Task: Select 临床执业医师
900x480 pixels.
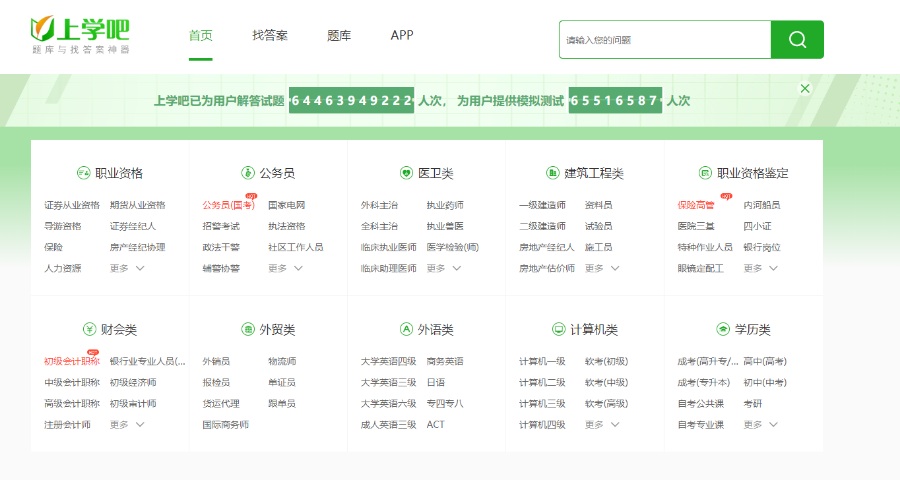Action: tap(389, 247)
